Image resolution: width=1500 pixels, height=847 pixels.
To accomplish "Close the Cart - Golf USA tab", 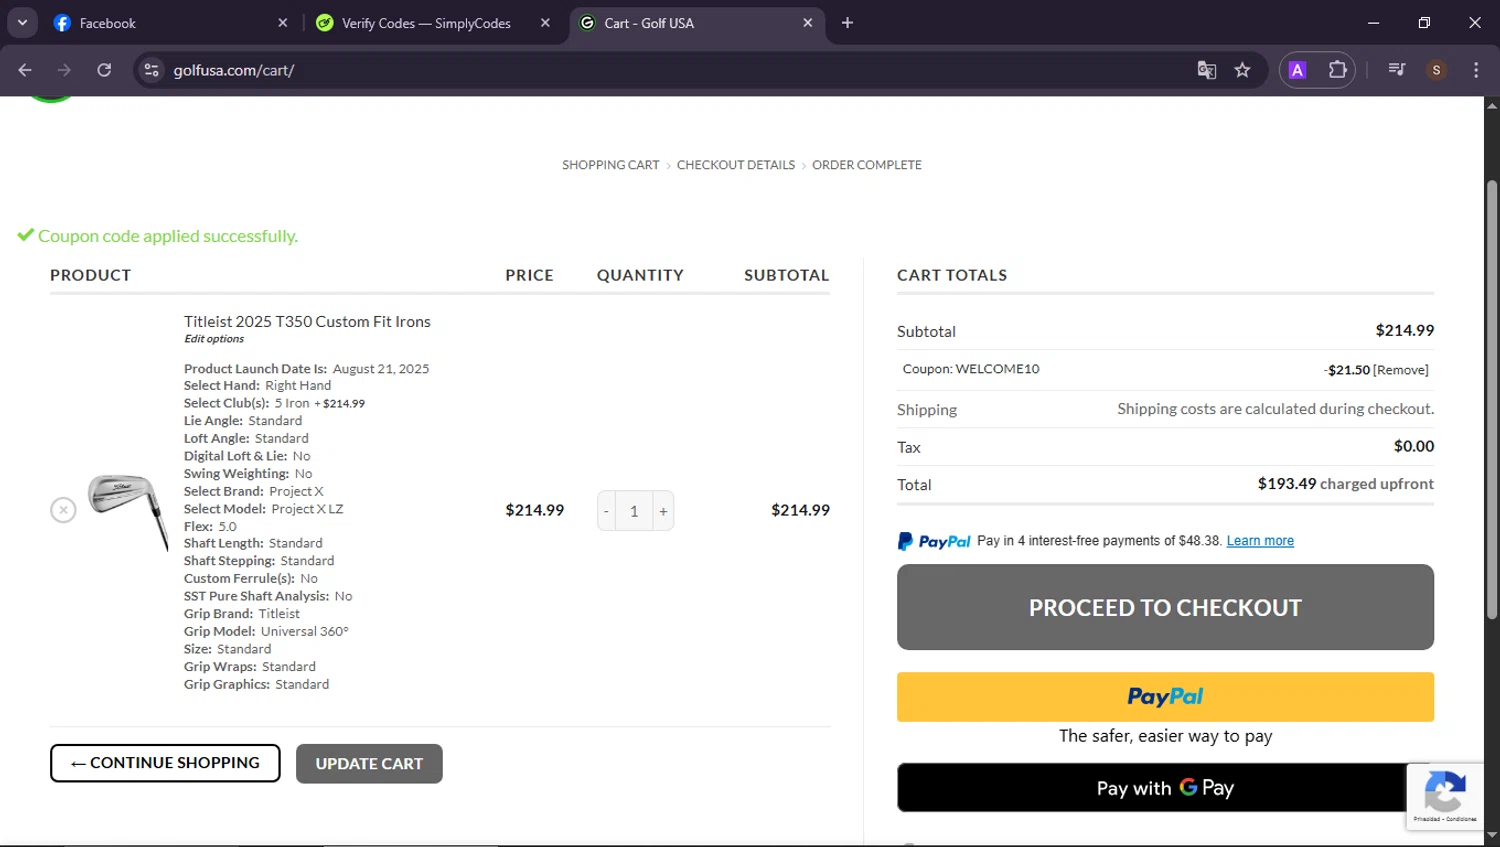I will 808,23.
